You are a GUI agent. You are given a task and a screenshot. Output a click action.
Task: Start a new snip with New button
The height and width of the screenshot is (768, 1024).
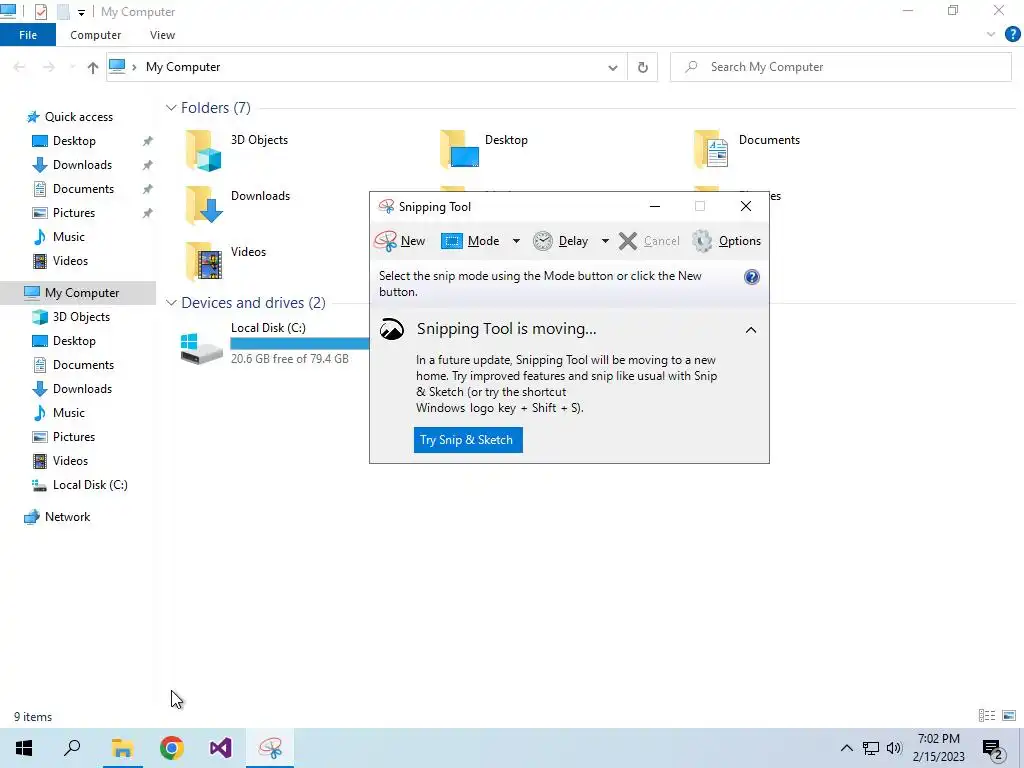400,241
